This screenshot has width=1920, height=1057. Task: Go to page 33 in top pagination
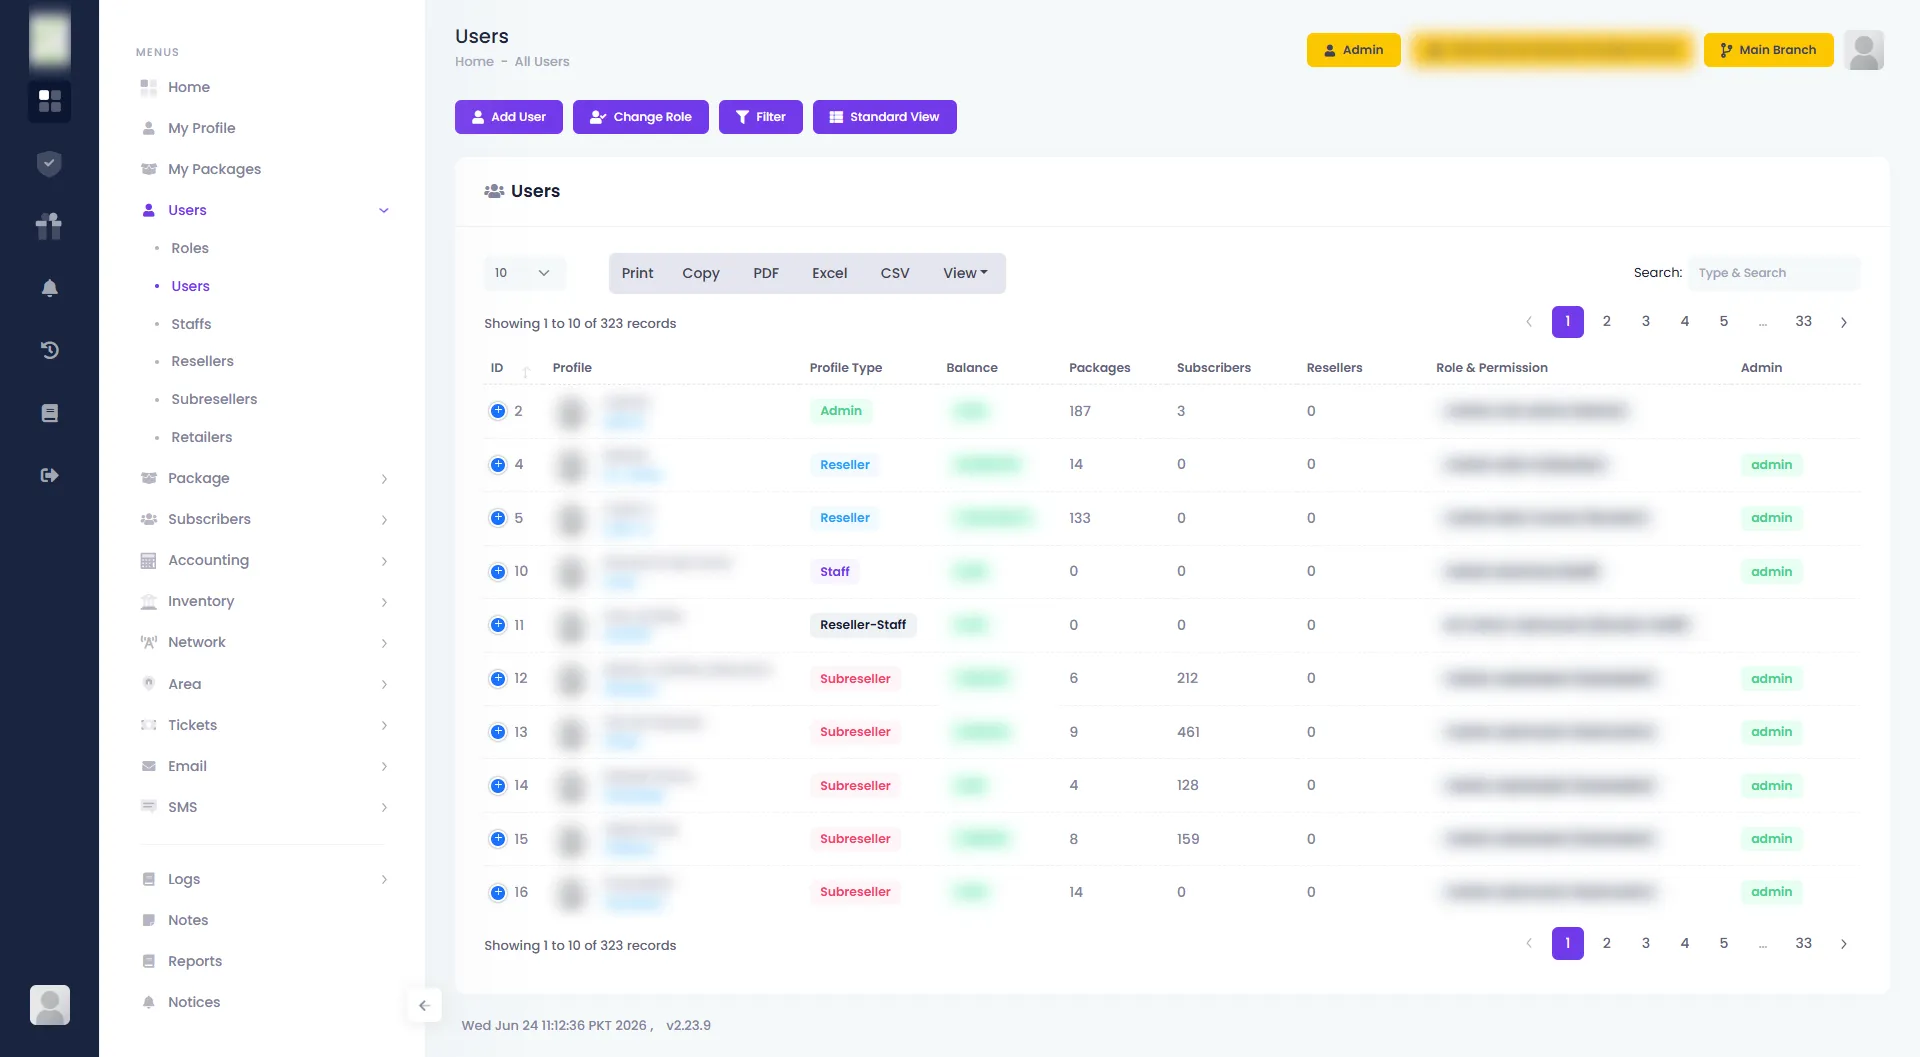[1803, 322]
